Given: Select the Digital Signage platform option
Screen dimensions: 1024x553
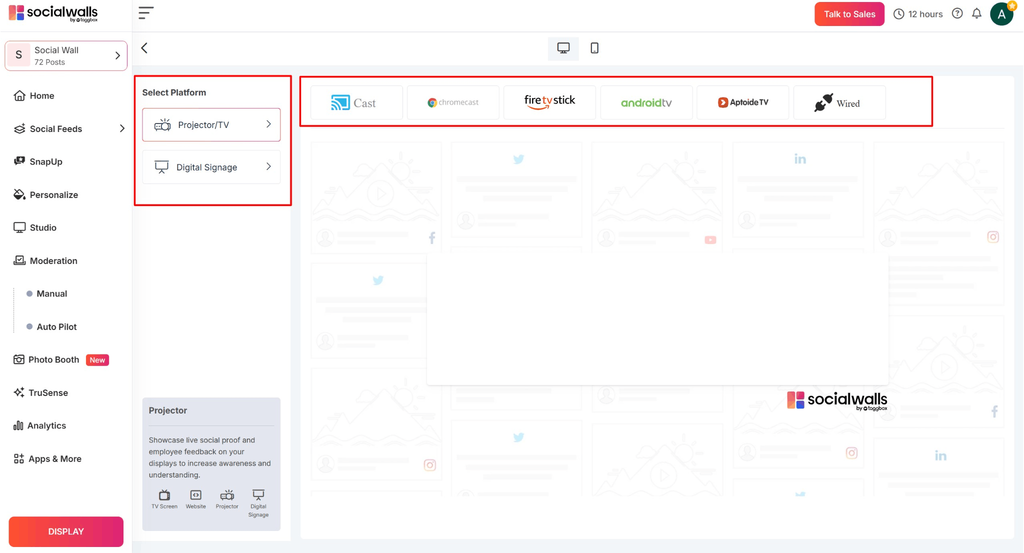Looking at the screenshot, I should pos(211,167).
